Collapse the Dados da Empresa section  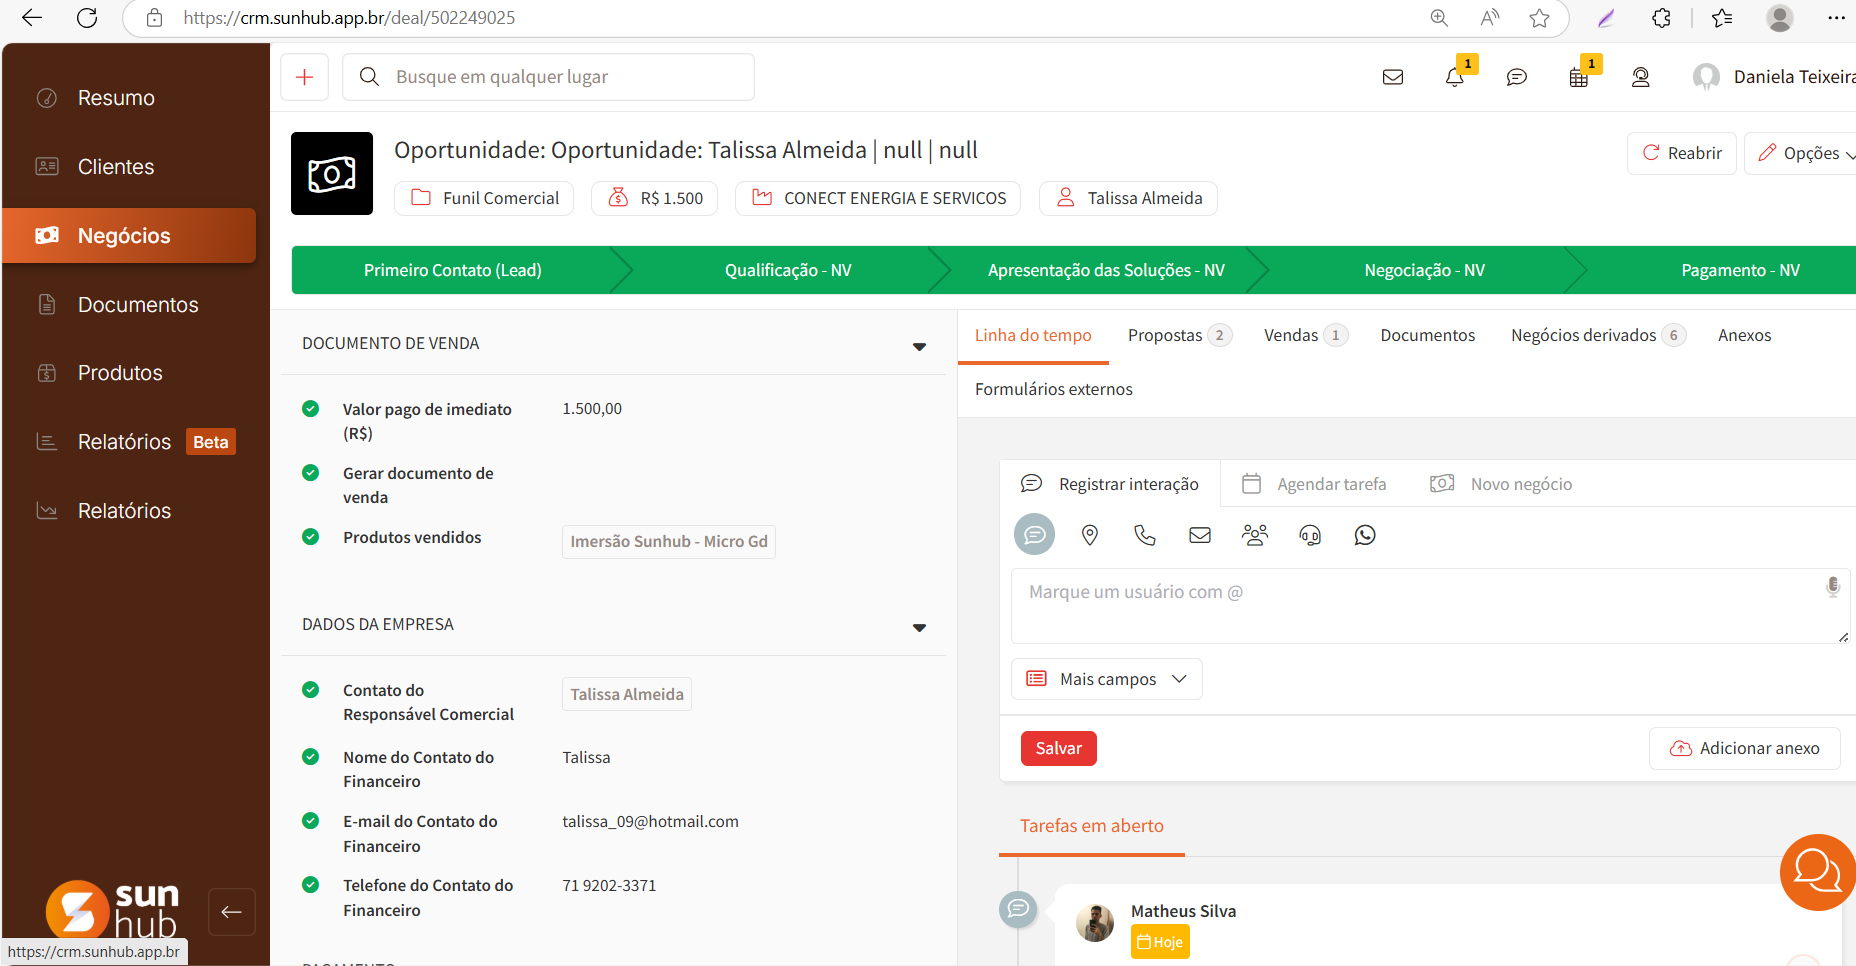(919, 627)
